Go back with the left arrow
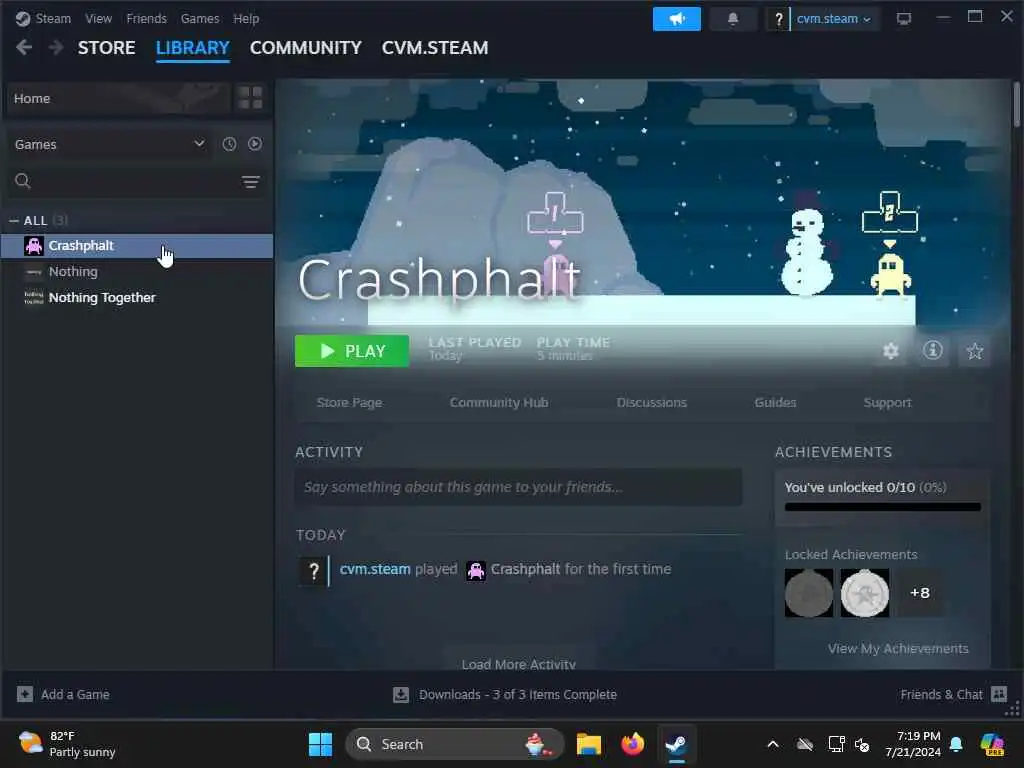Screen dimensions: 1024x768 [x=24, y=47]
